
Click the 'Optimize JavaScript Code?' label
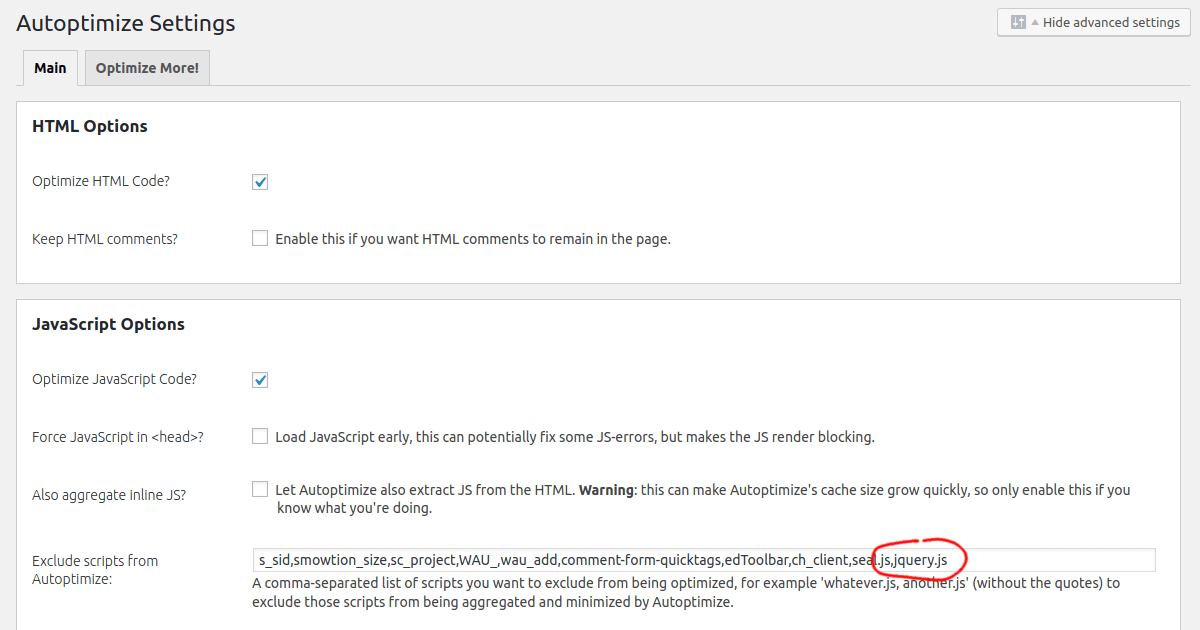[x=114, y=380]
